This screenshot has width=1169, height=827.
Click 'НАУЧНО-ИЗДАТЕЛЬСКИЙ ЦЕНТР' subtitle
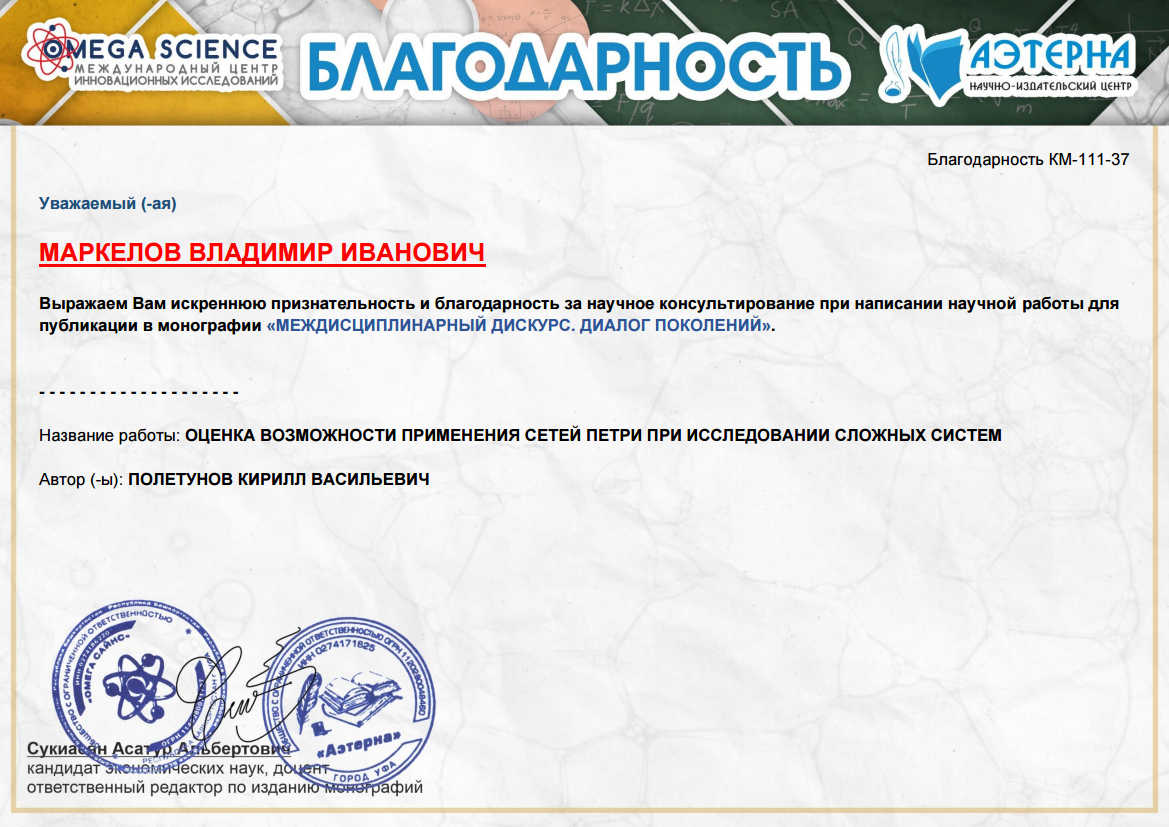tap(1050, 86)
